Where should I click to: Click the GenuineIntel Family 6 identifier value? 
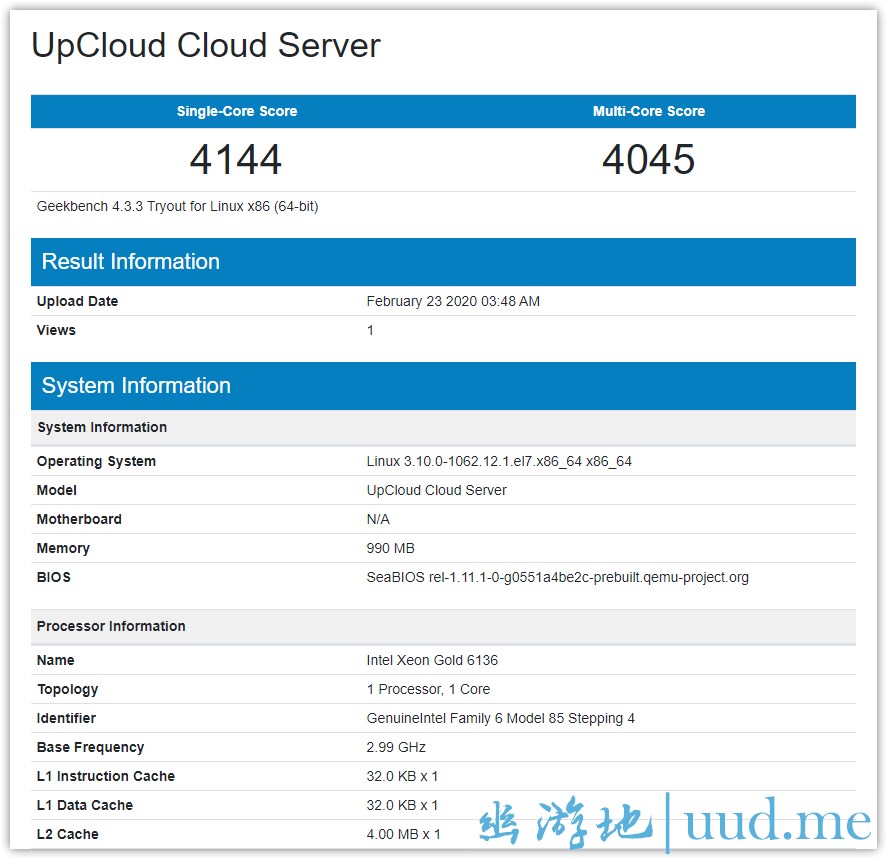click(500, 718)
